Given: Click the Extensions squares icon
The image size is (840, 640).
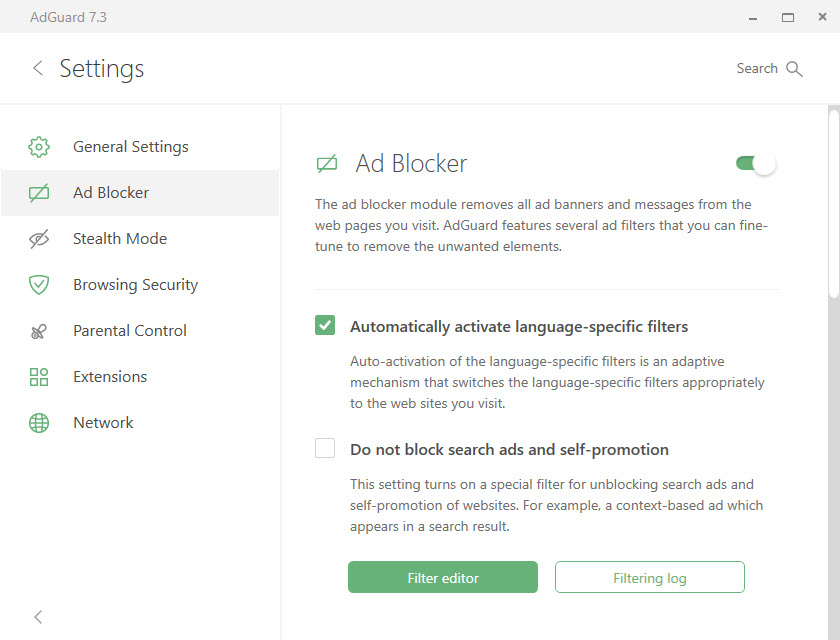Looking at the screenshot, I should pyautogui.click(x=39, y=377).
